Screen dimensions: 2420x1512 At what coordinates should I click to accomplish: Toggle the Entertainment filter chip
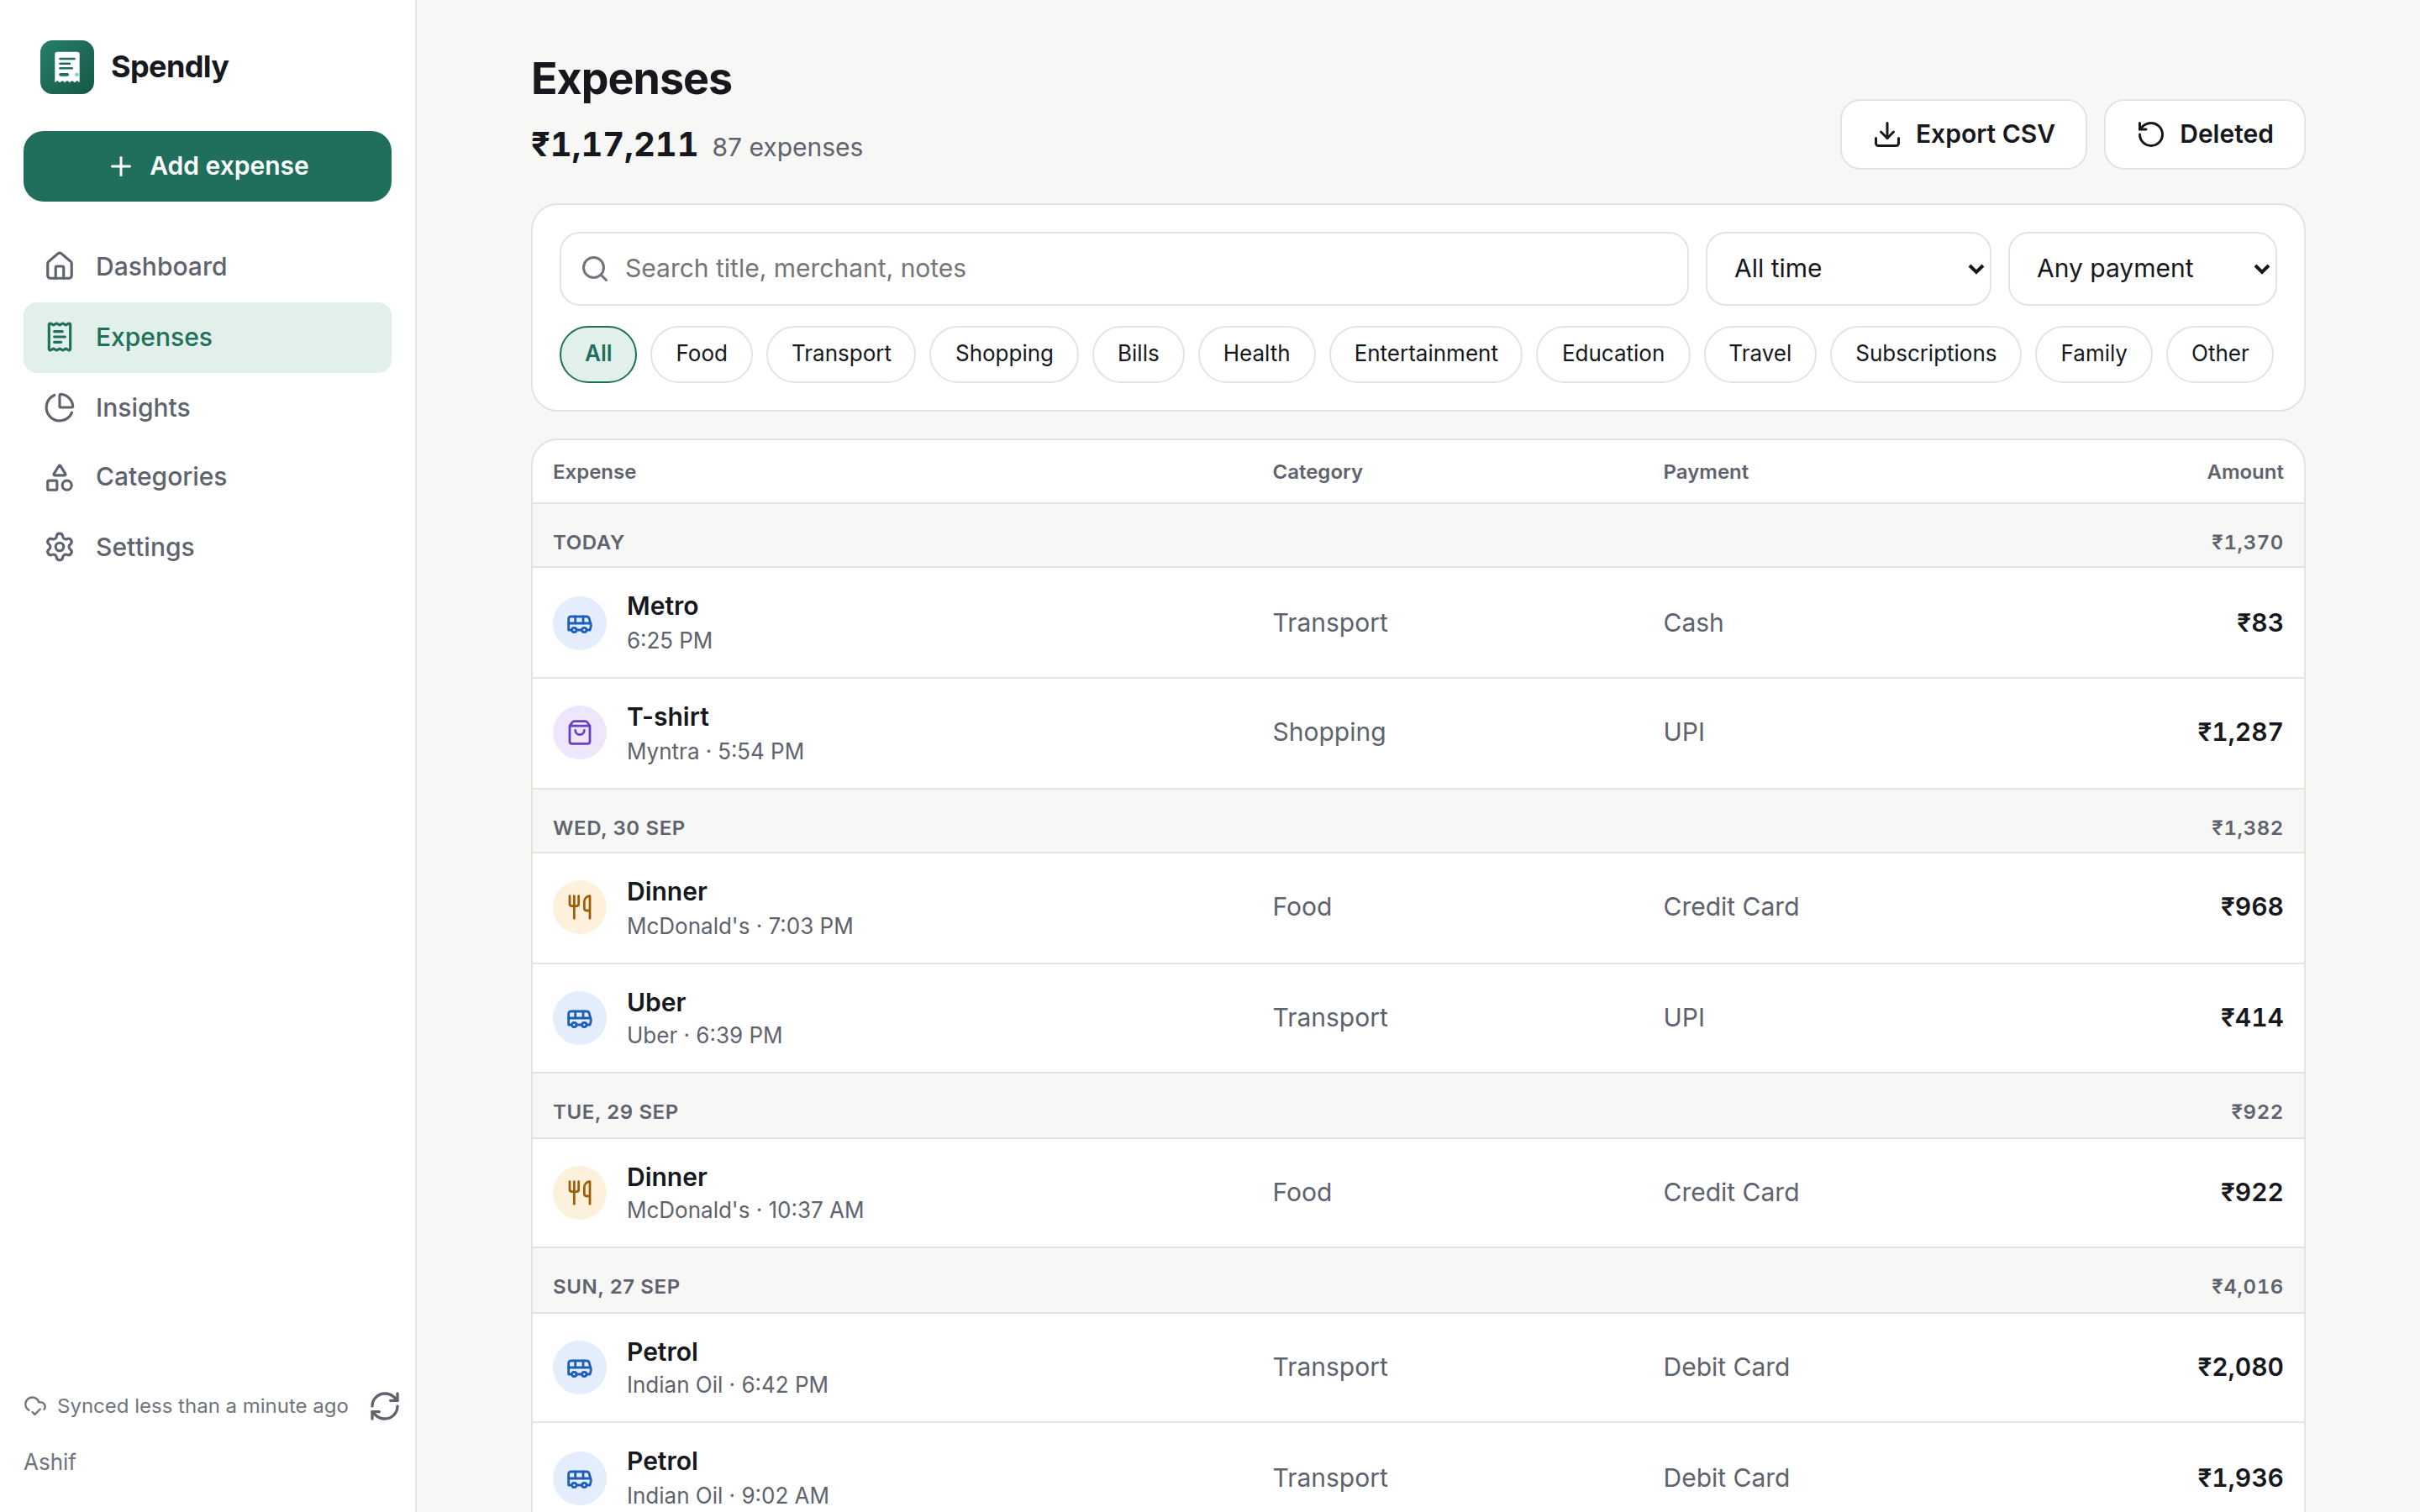(x=1425, y=354)
